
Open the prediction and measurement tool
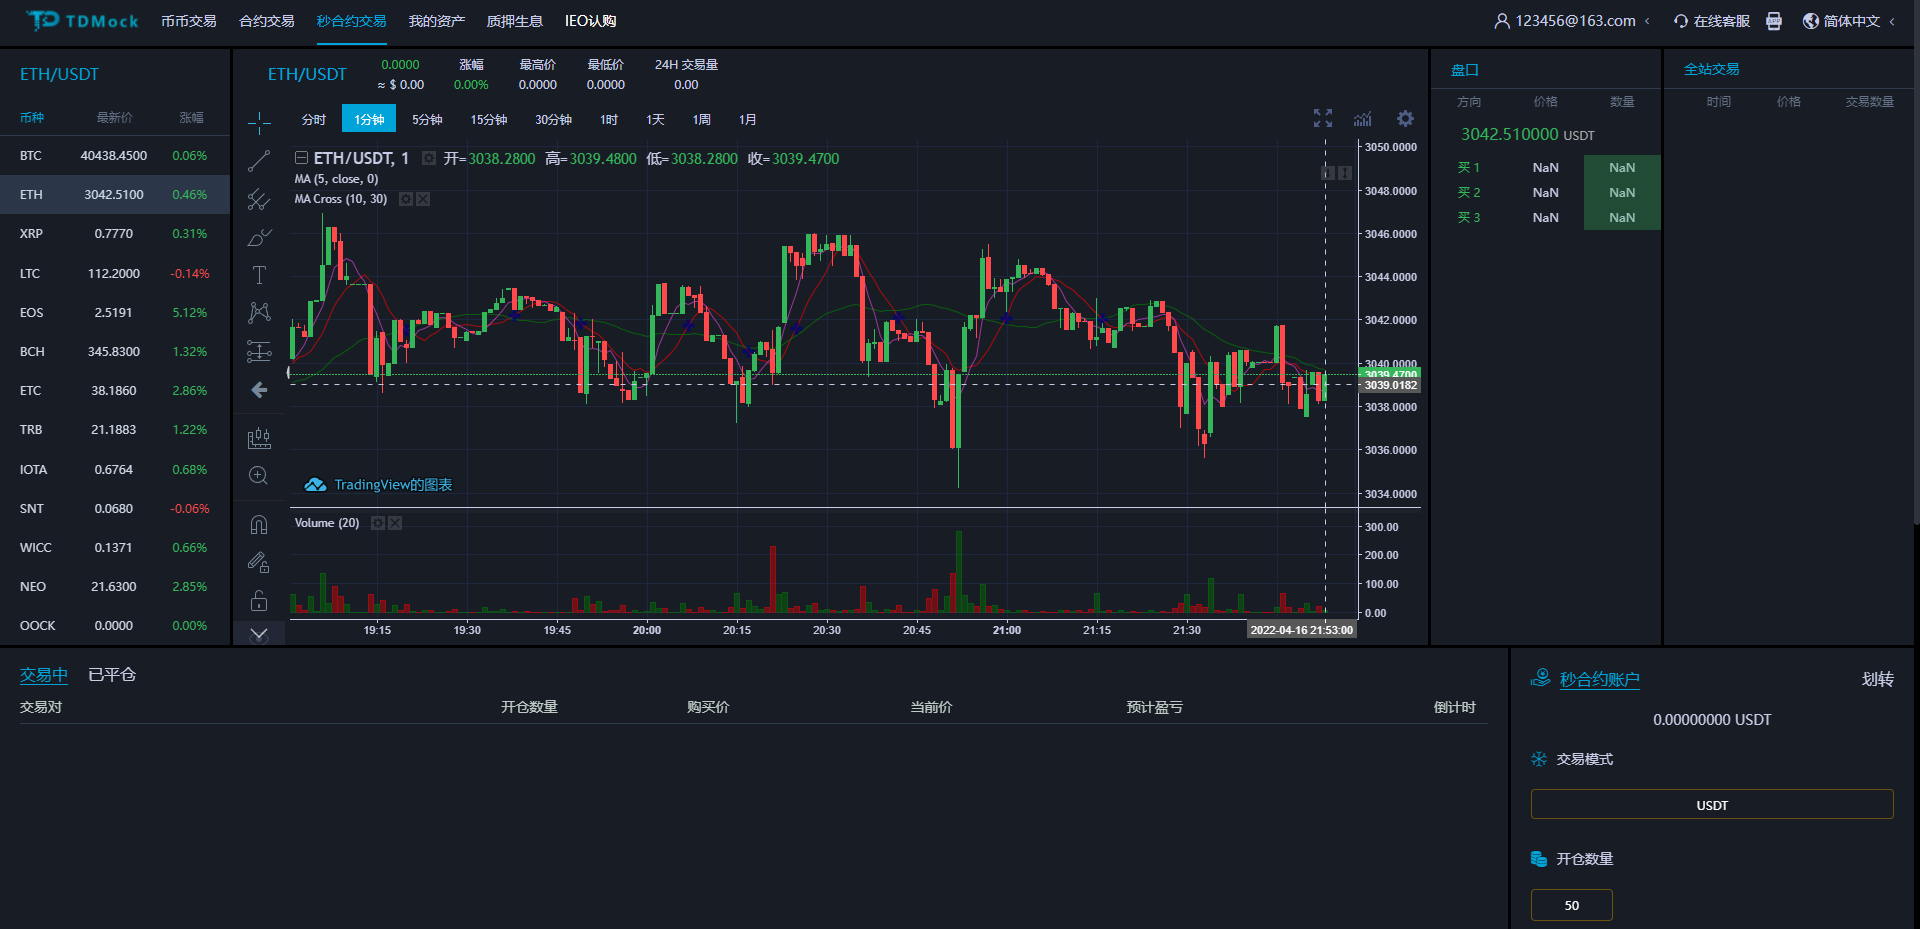[x=259, y=351]
